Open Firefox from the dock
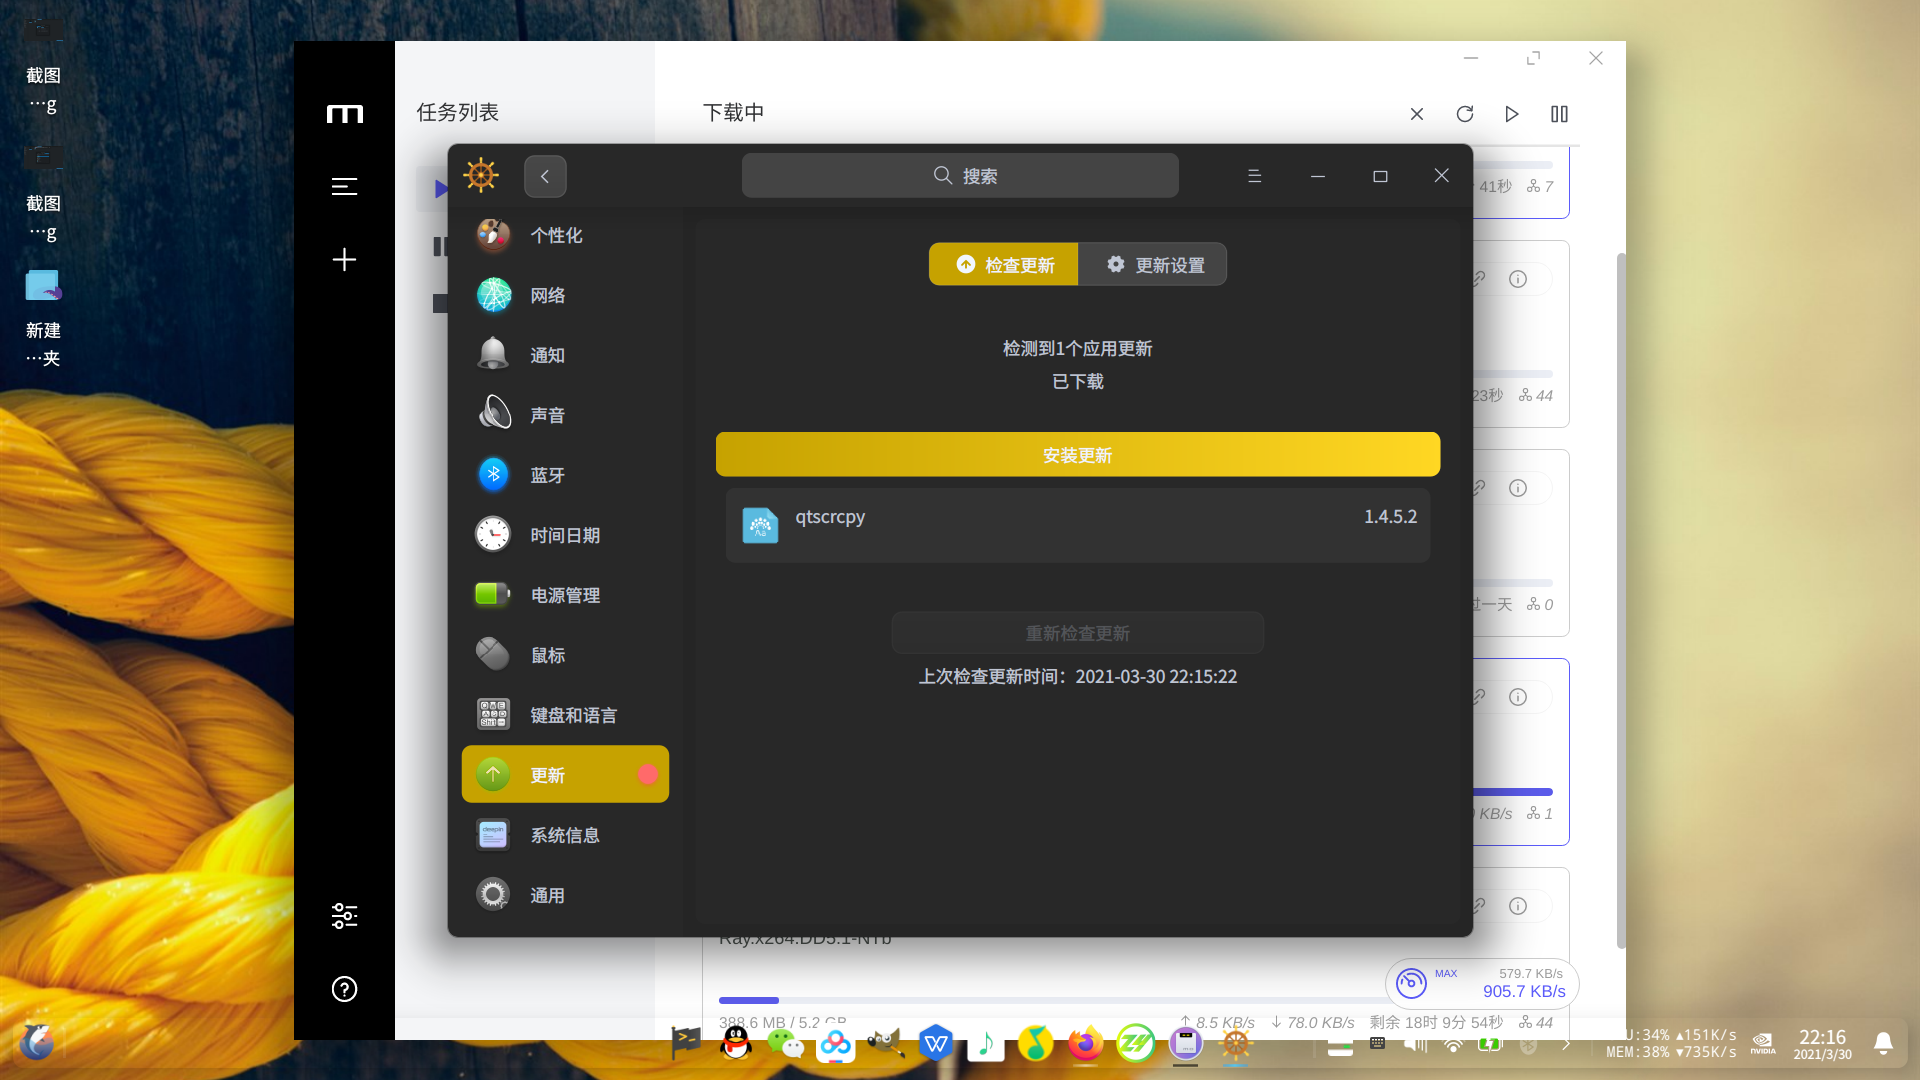Viewport: 1920px width, 1080px height. point(1085,1044)
